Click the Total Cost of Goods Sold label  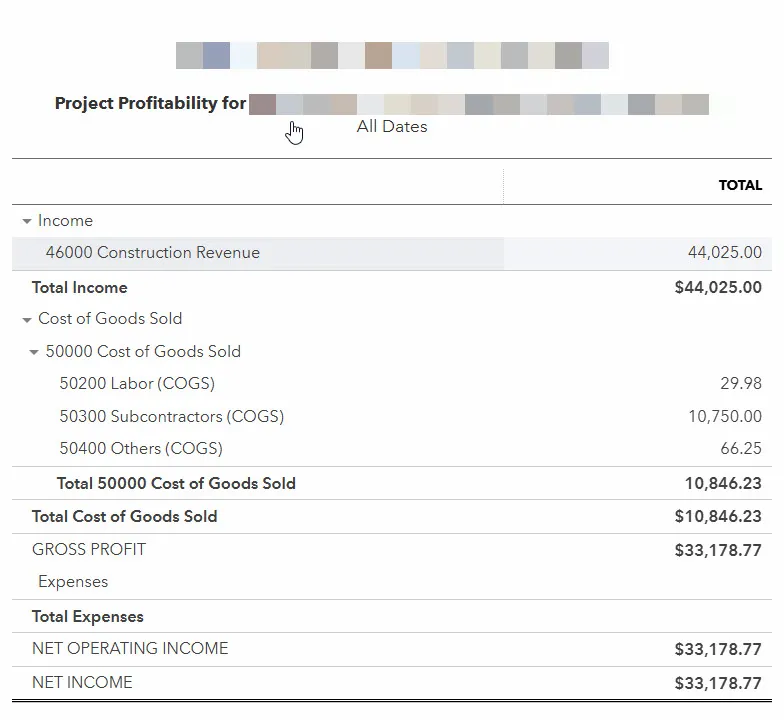click(x=124, y=517)
